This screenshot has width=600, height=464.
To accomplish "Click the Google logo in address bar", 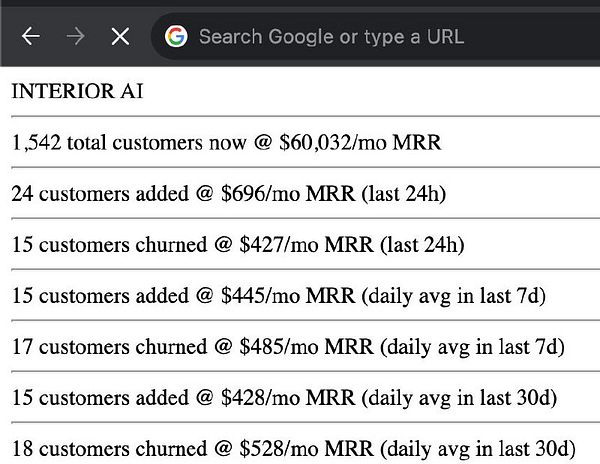I will [x=176, y=36].
